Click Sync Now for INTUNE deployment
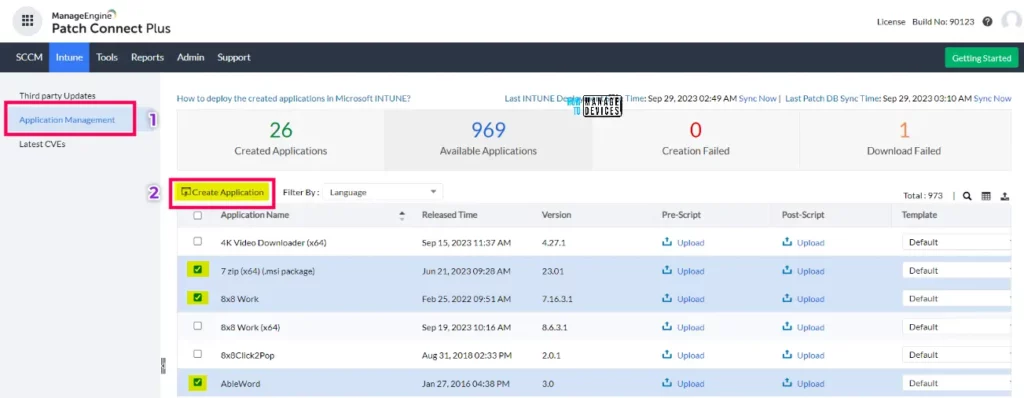Screen dimensions: 1024x398 coord(758,98)
